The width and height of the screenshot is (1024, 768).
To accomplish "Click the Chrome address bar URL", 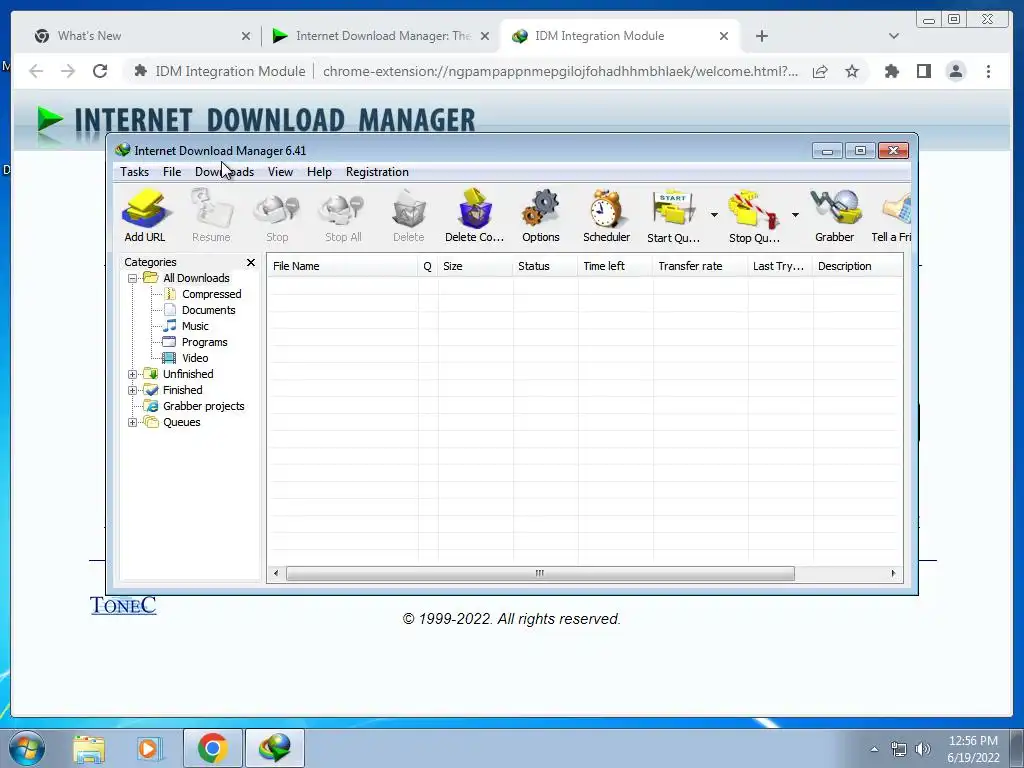I will 560,71.
